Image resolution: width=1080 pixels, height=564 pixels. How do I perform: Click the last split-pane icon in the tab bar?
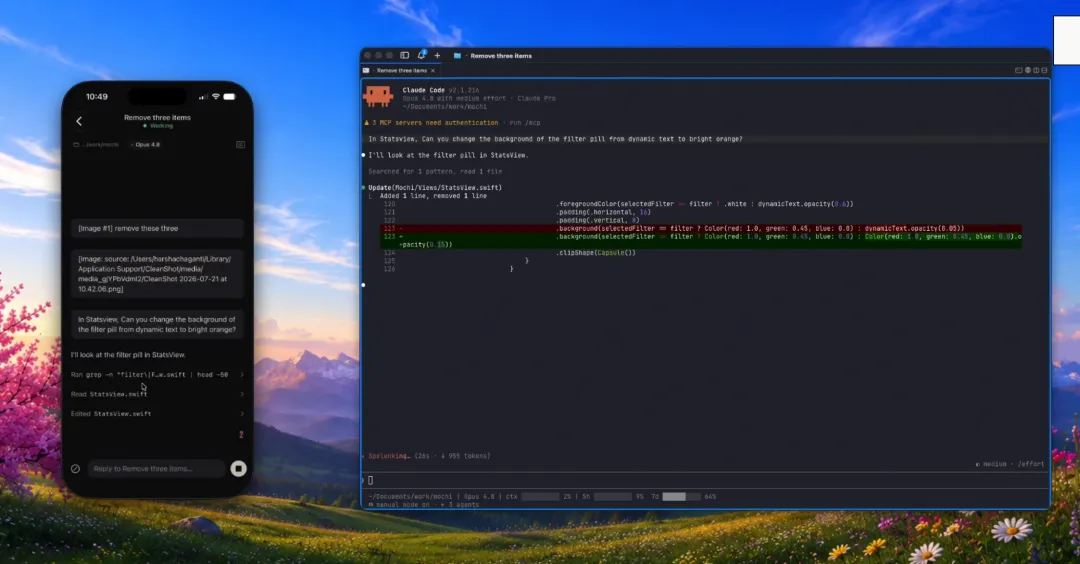click(1044, 70)
